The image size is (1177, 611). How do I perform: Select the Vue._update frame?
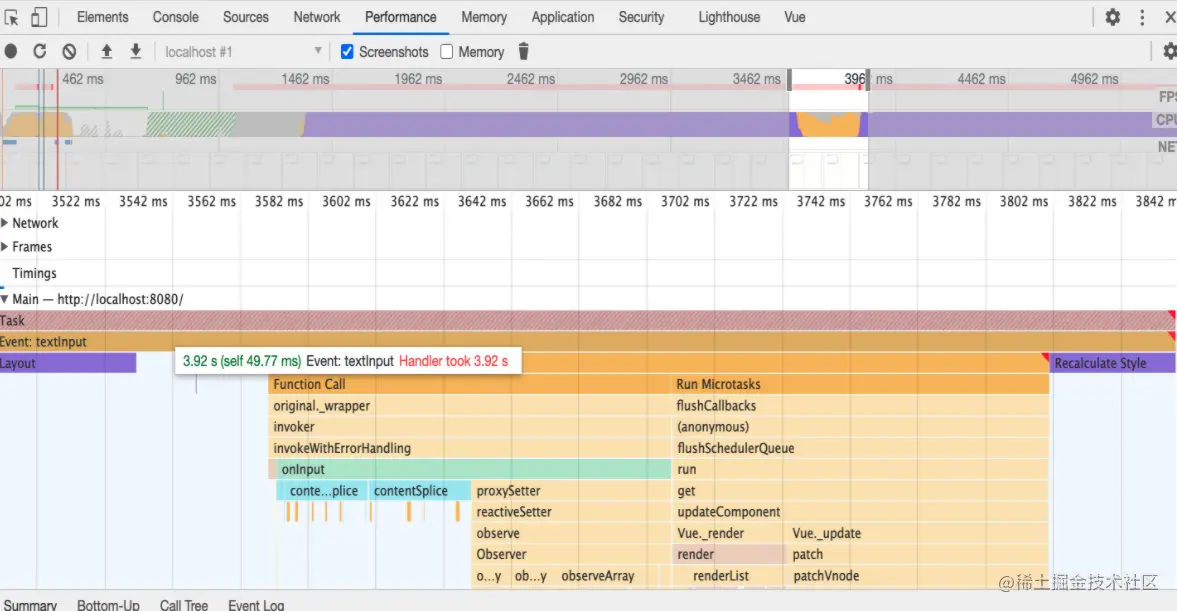(918, 534)
